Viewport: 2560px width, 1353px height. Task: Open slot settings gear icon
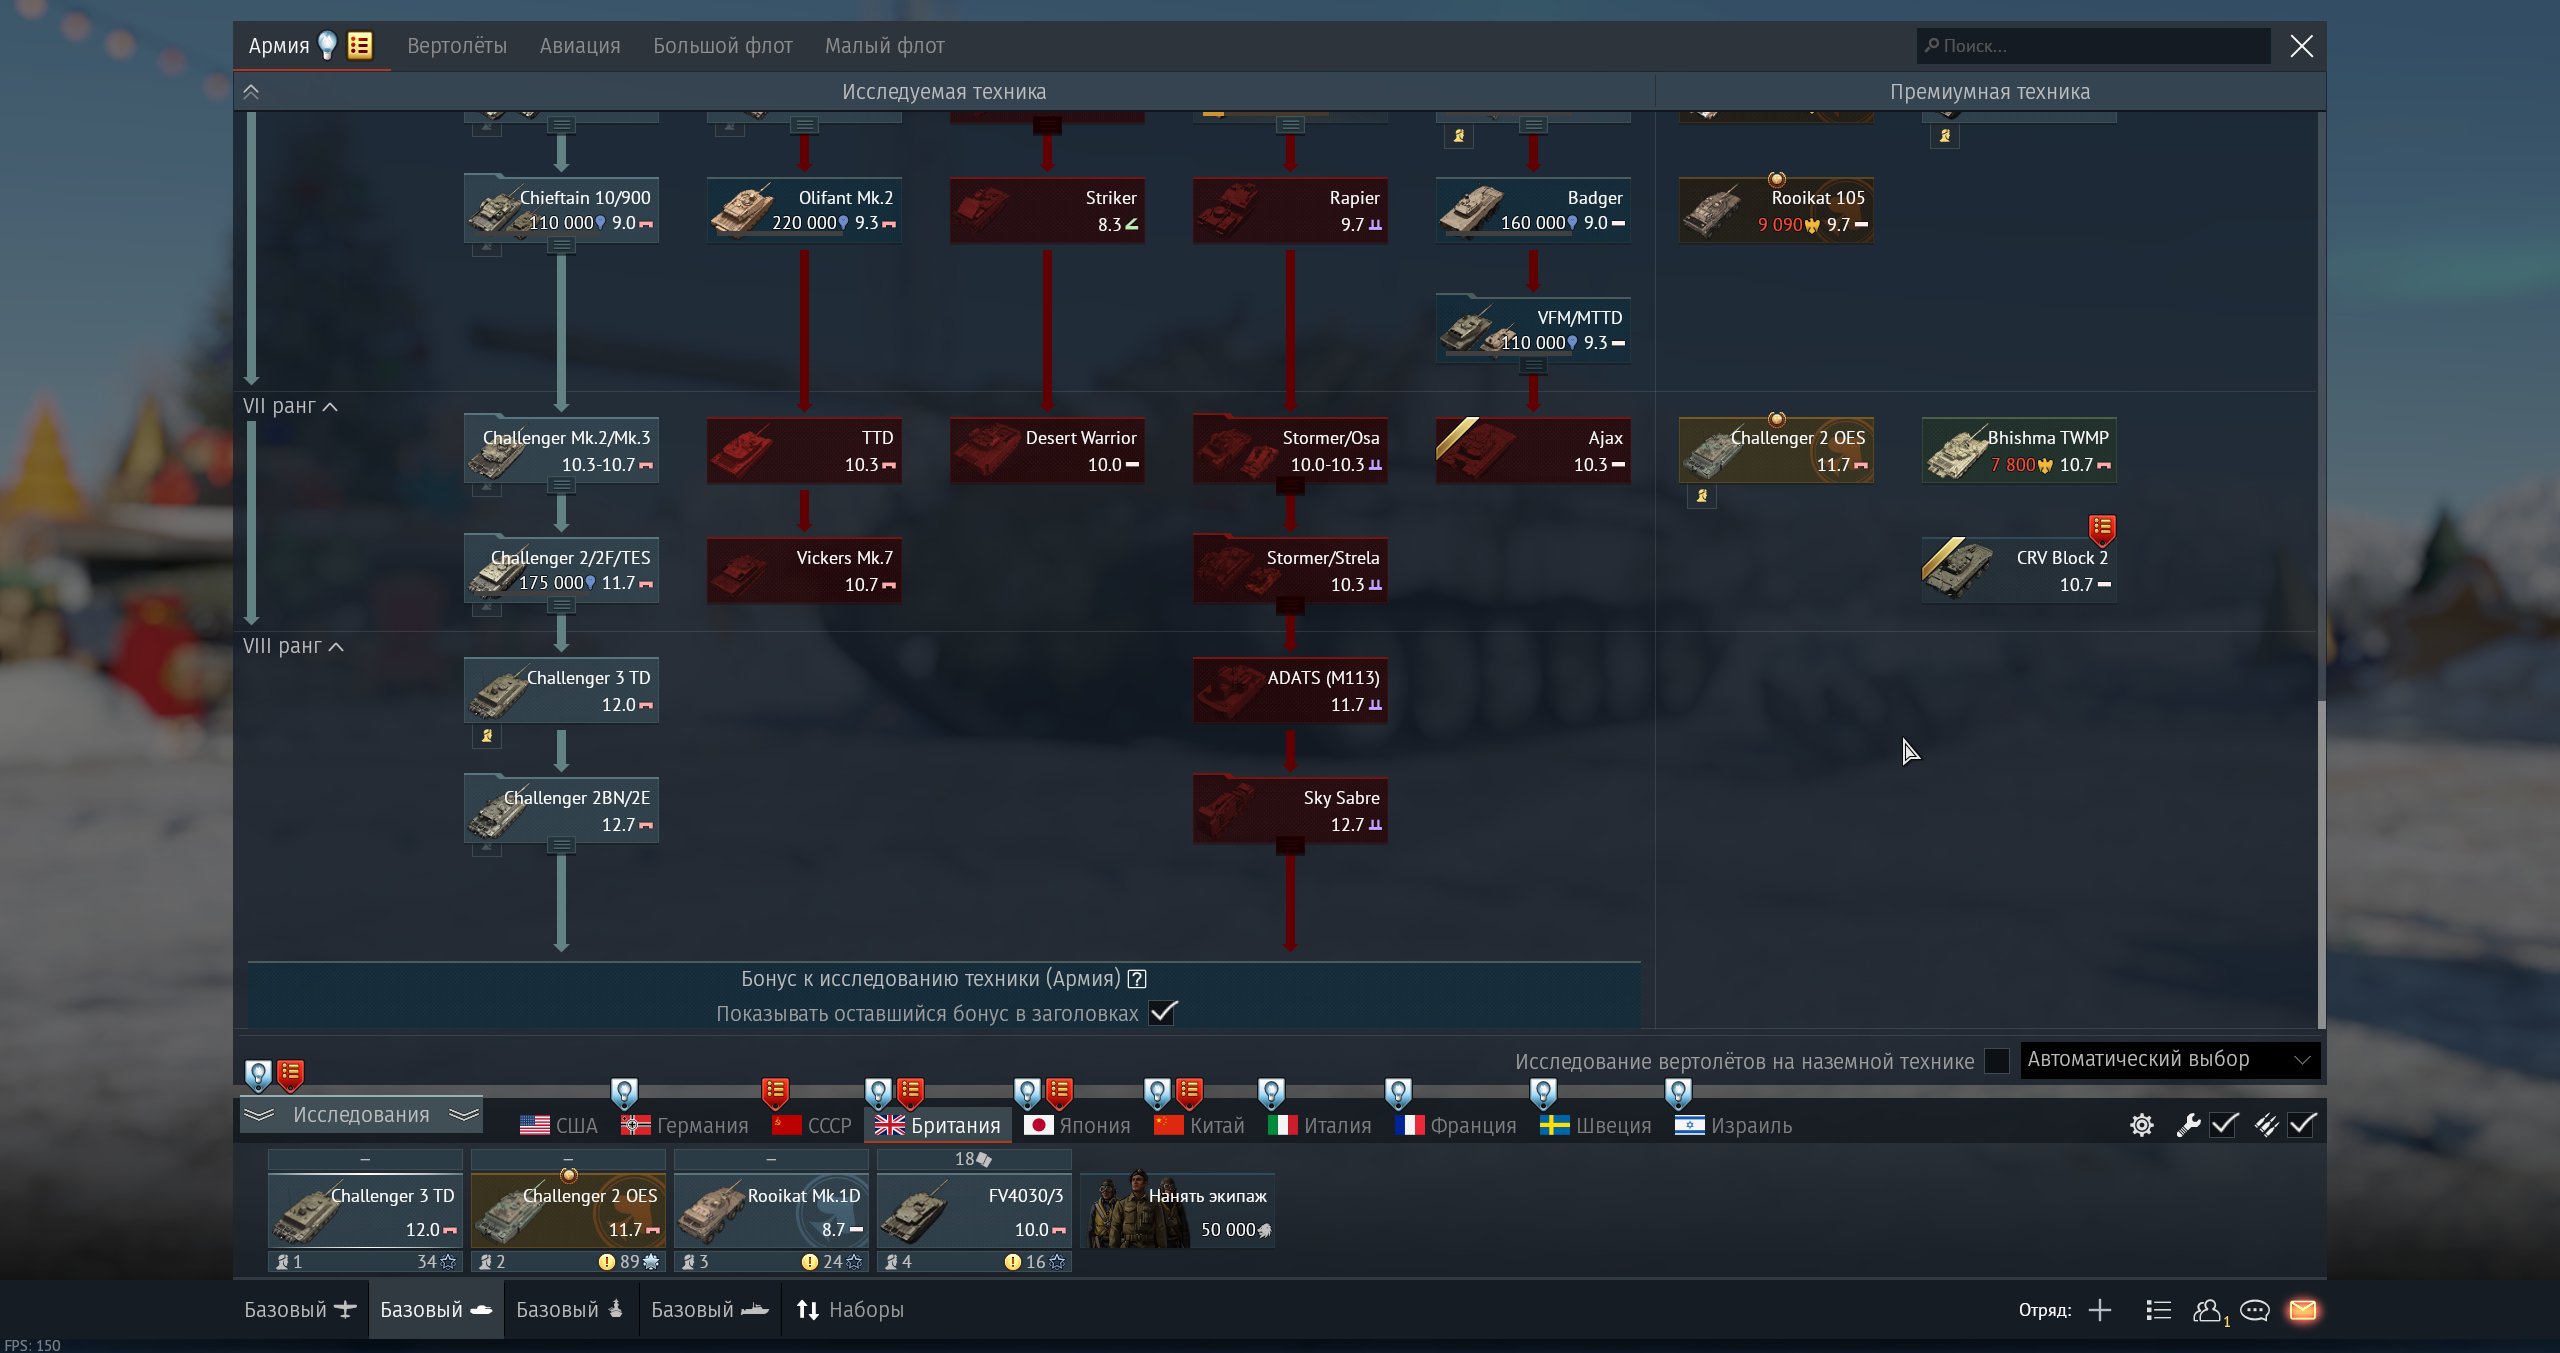(x=2141, y=1125)
